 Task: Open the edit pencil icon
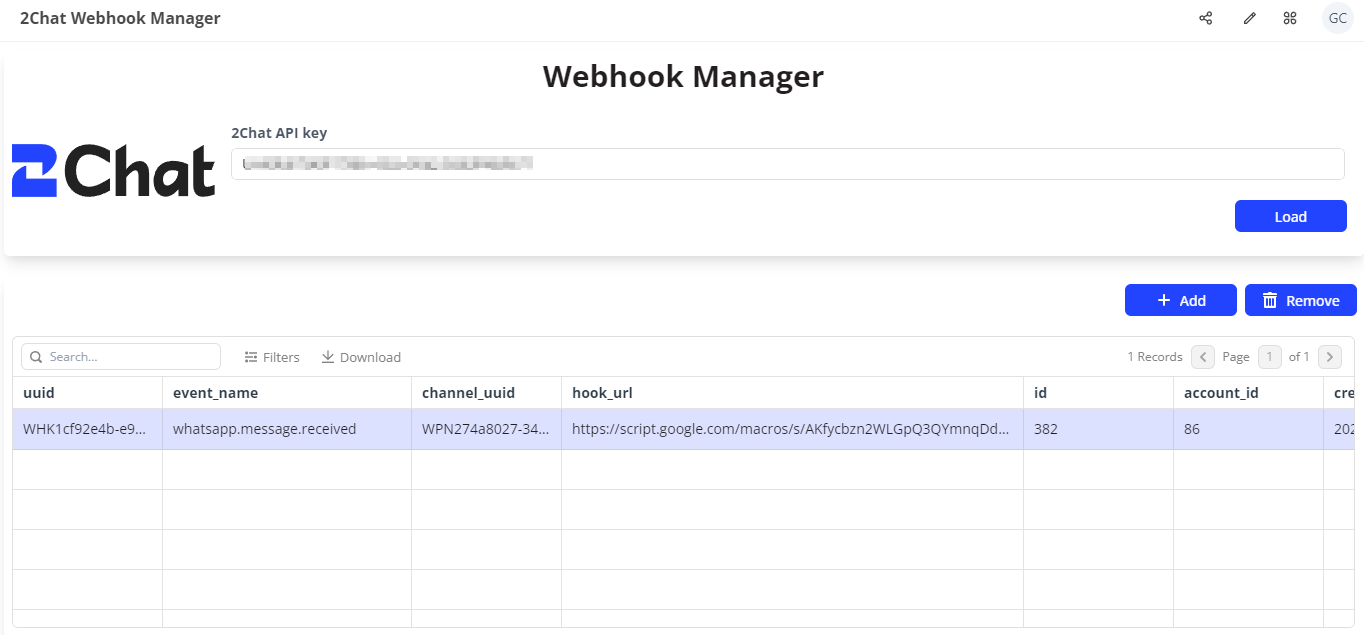tap(1249, 18)
